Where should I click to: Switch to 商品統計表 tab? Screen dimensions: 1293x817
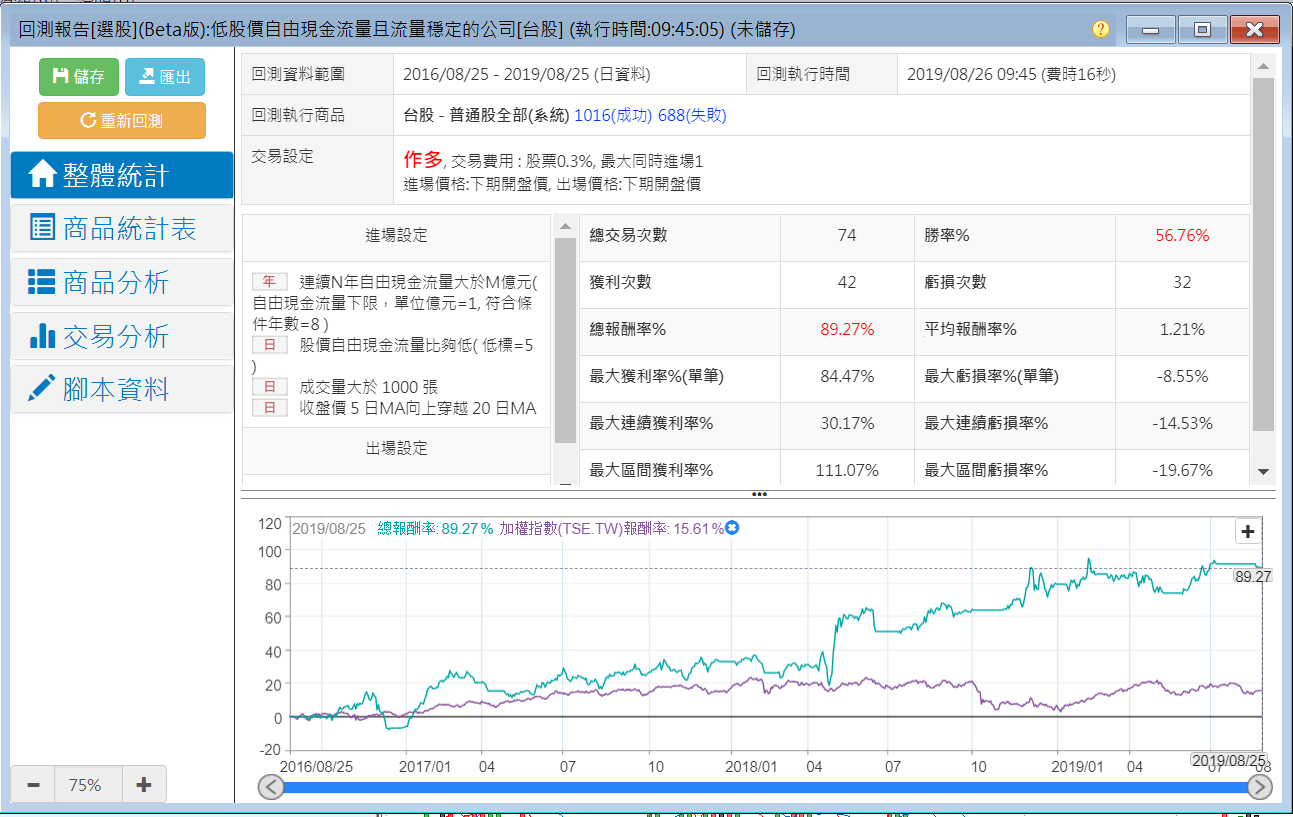[122, 229]
